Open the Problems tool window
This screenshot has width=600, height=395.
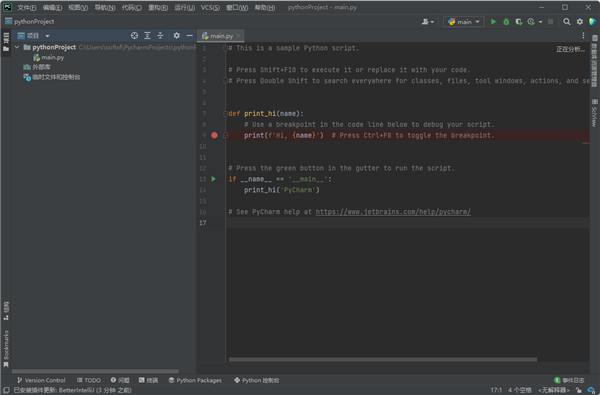[x=120, y=380]
